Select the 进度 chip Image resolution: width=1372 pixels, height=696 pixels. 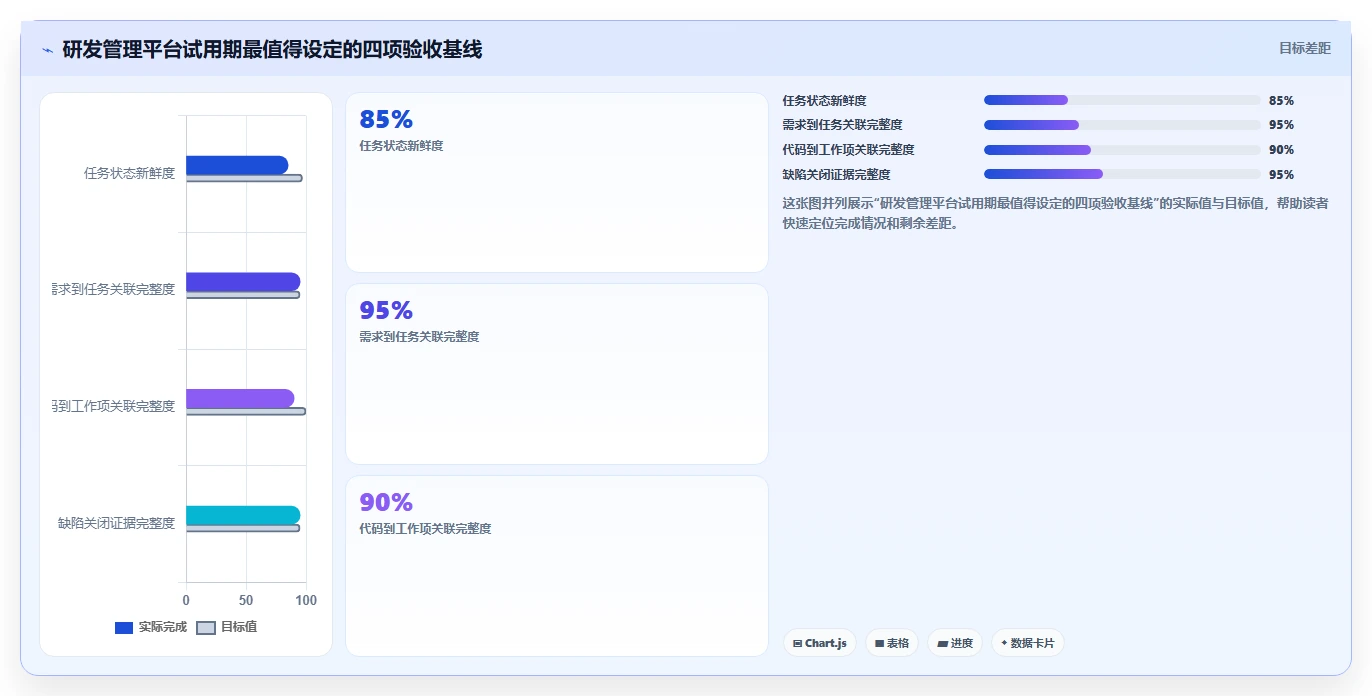tap(955, 643)
